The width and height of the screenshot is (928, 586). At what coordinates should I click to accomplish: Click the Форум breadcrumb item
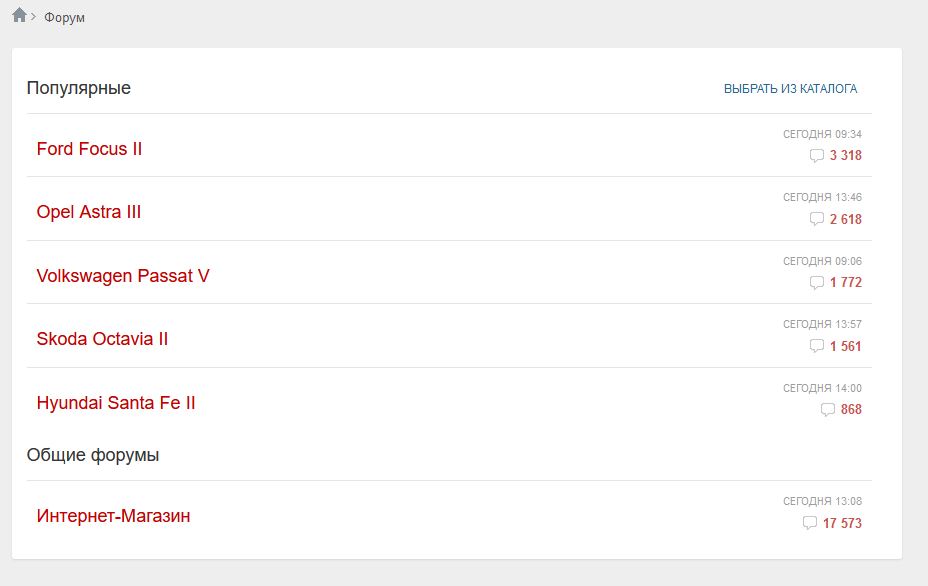coord(64,18)
